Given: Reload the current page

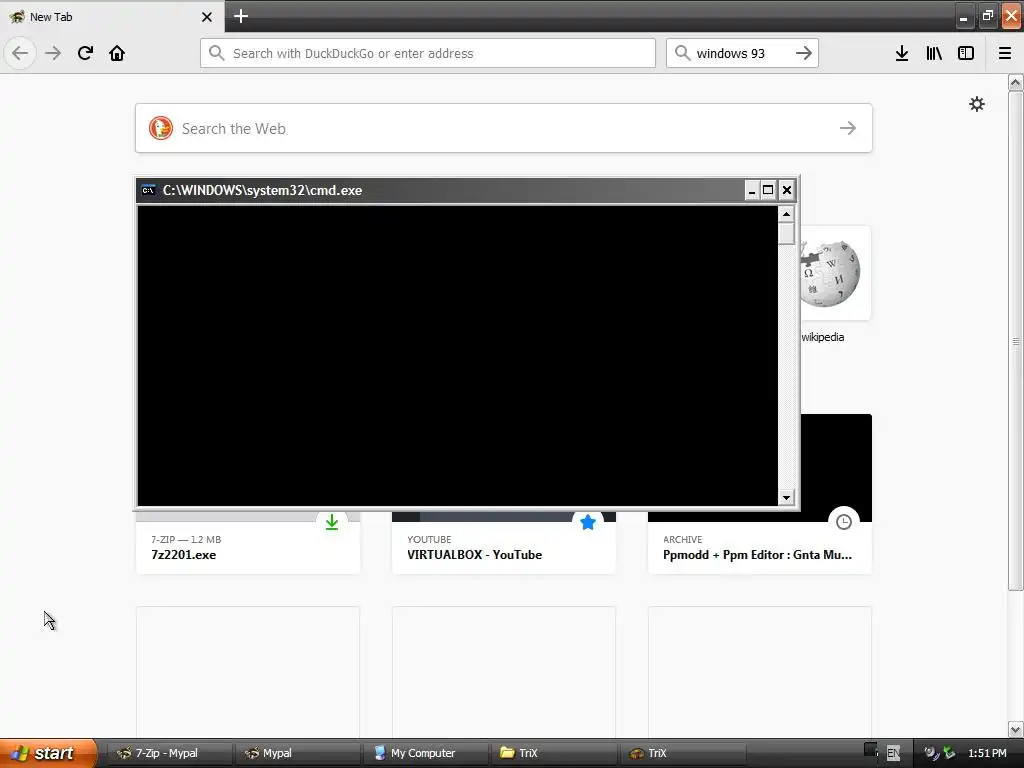Looking at the screenshot, I should (85, 53).
